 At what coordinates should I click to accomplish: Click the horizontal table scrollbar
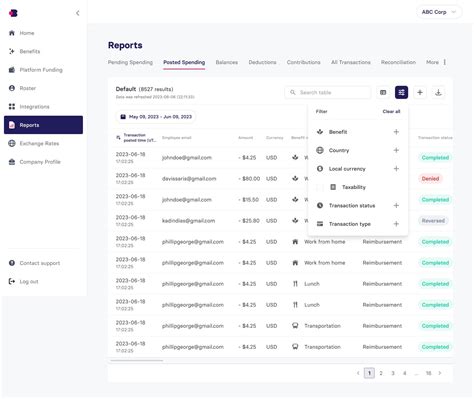click(x=137, y=360)
